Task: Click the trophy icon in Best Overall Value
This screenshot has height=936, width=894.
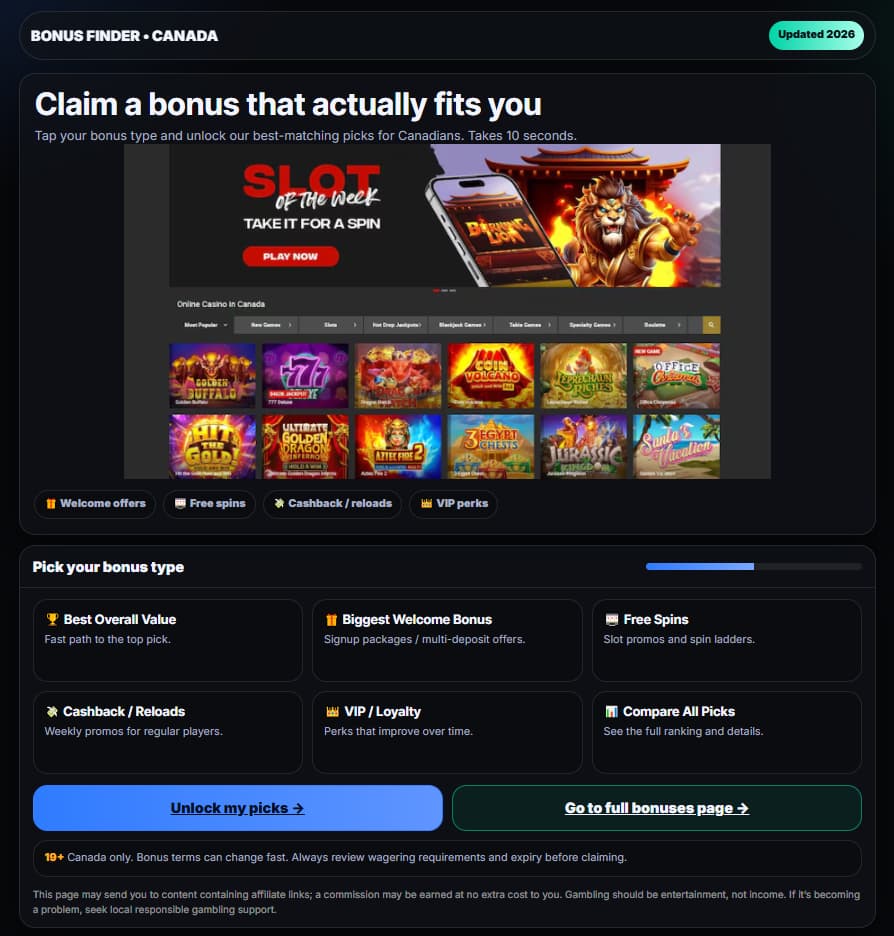Action: [x=52, y=619]
